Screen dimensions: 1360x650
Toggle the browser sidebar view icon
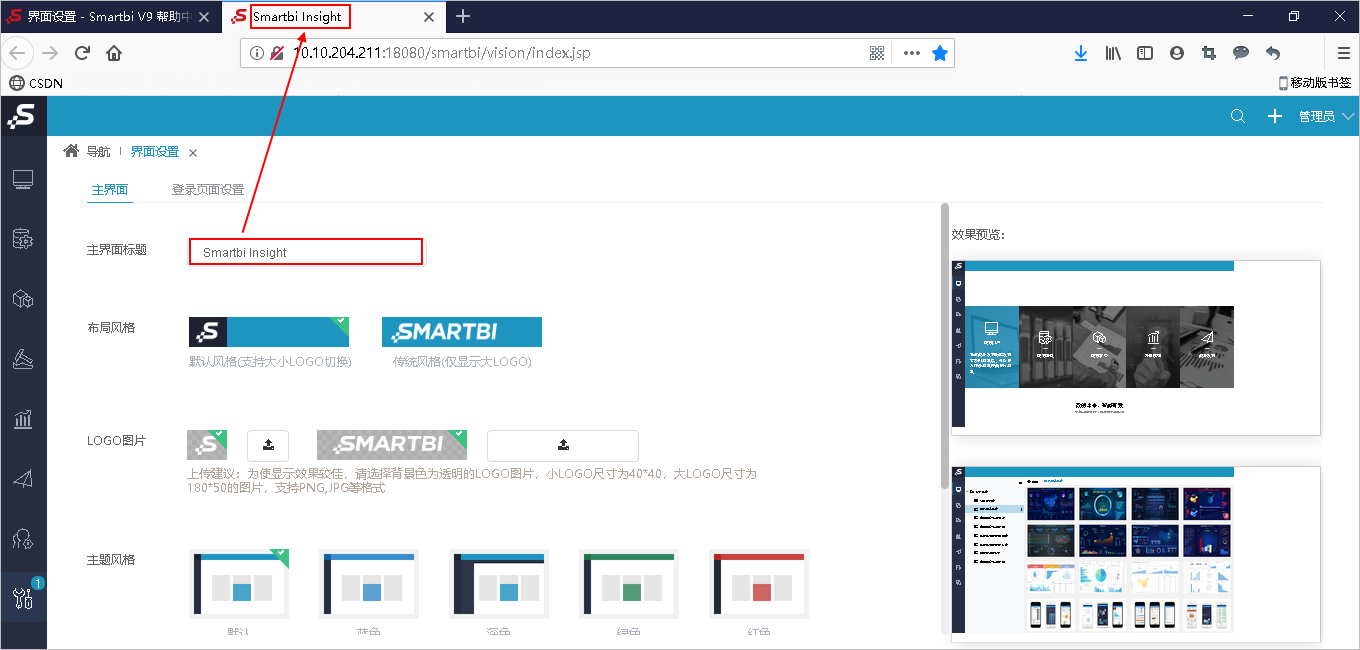[1145, 53]
